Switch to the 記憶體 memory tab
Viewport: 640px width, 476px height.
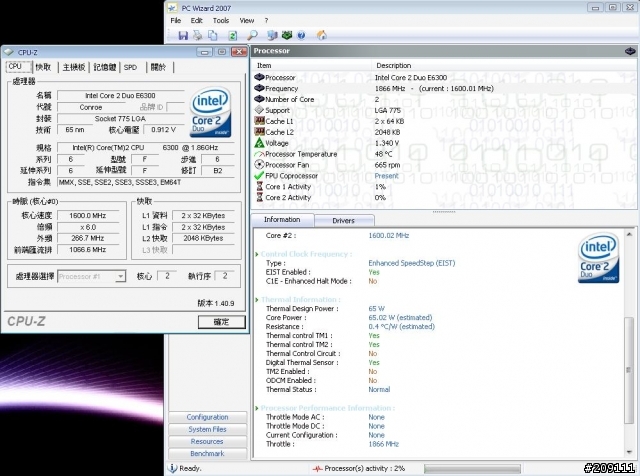[x=105, y=67]
